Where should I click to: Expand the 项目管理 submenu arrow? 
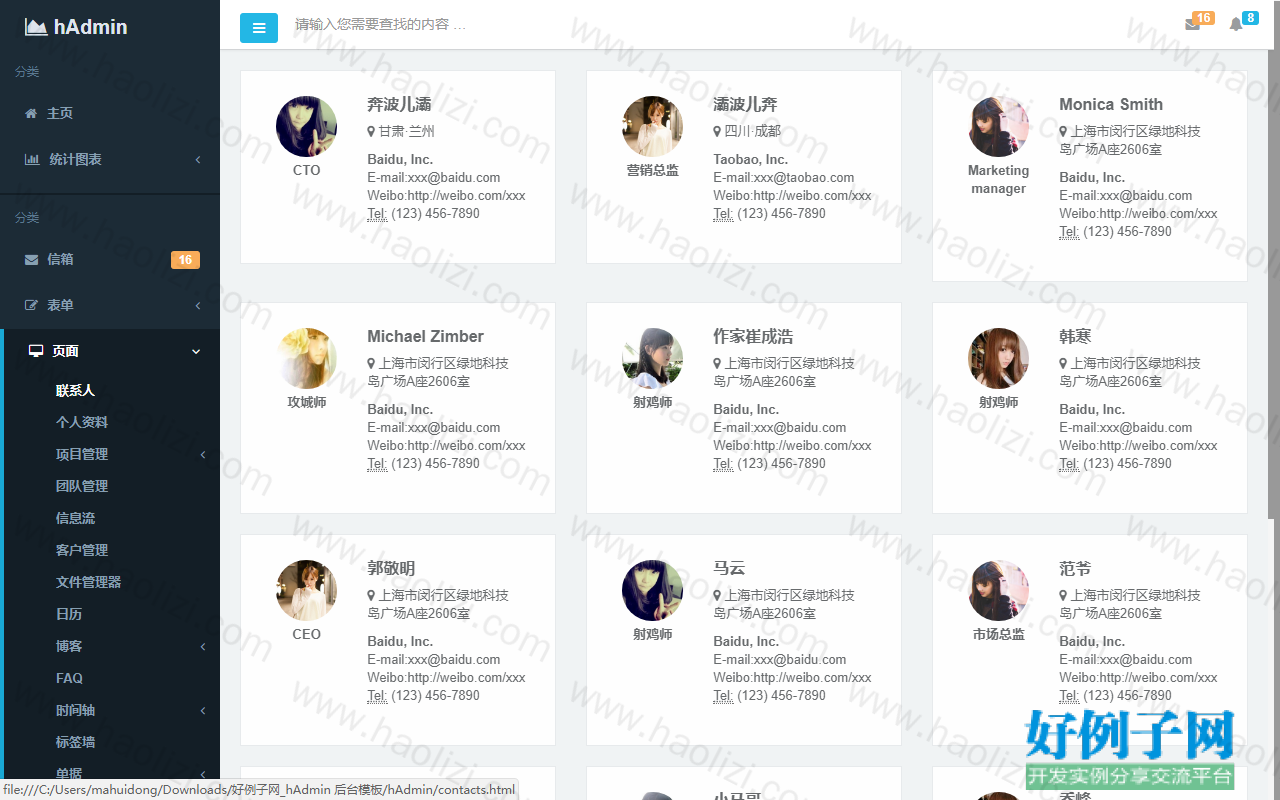203,455
